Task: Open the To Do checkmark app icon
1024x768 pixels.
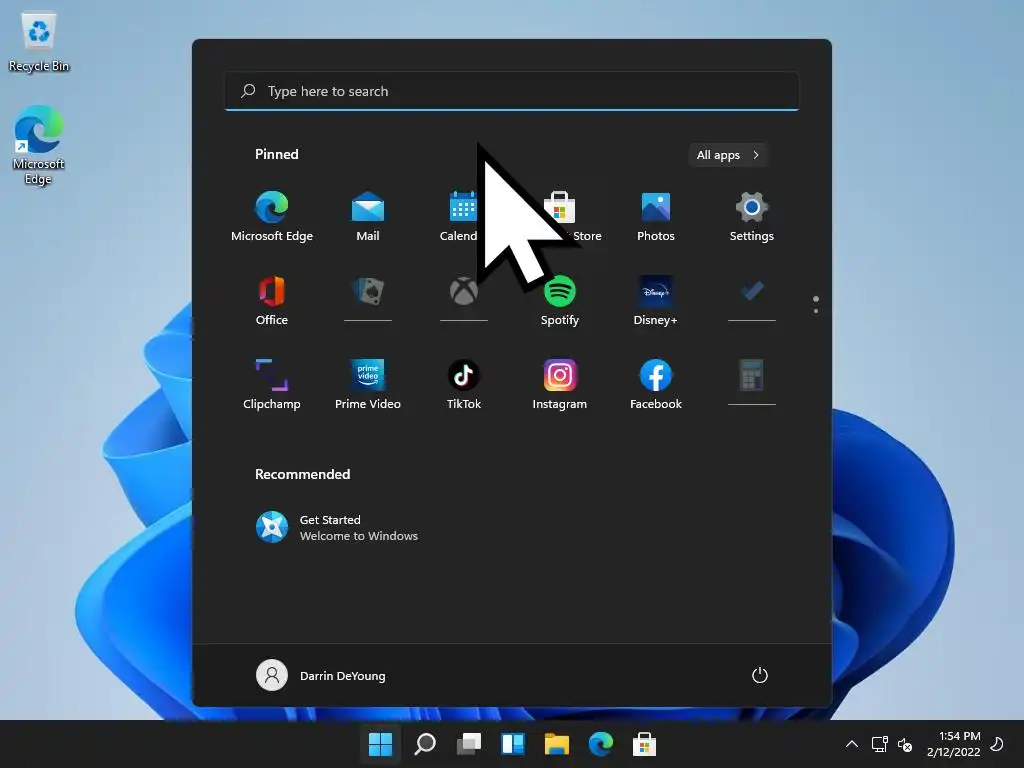Action: click(x=752, y=291)
